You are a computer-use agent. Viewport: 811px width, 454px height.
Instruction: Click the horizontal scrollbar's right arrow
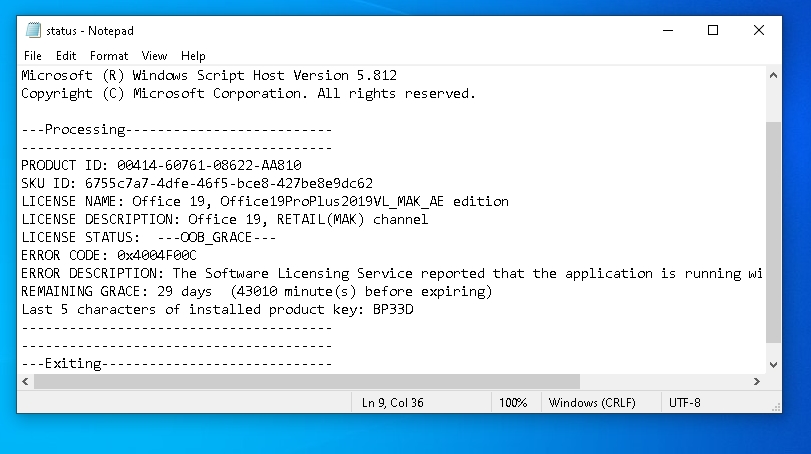tap(757, 382)
